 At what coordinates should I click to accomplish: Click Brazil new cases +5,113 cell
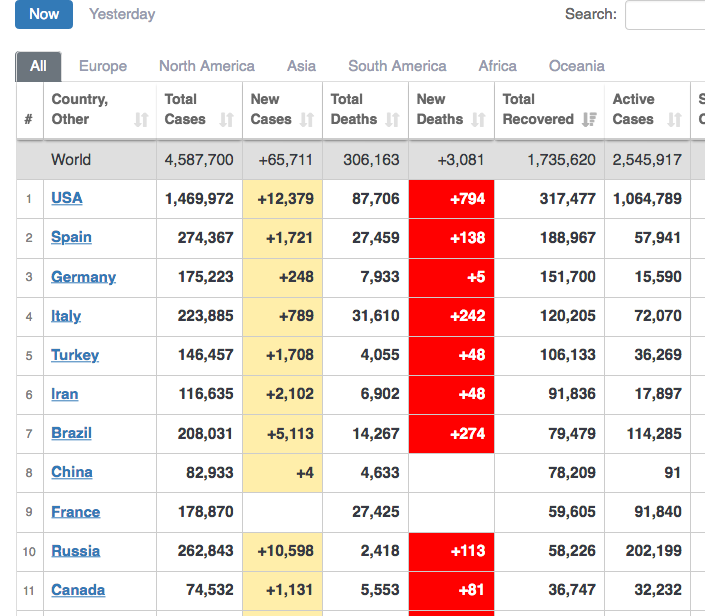(x=282, y=434)
